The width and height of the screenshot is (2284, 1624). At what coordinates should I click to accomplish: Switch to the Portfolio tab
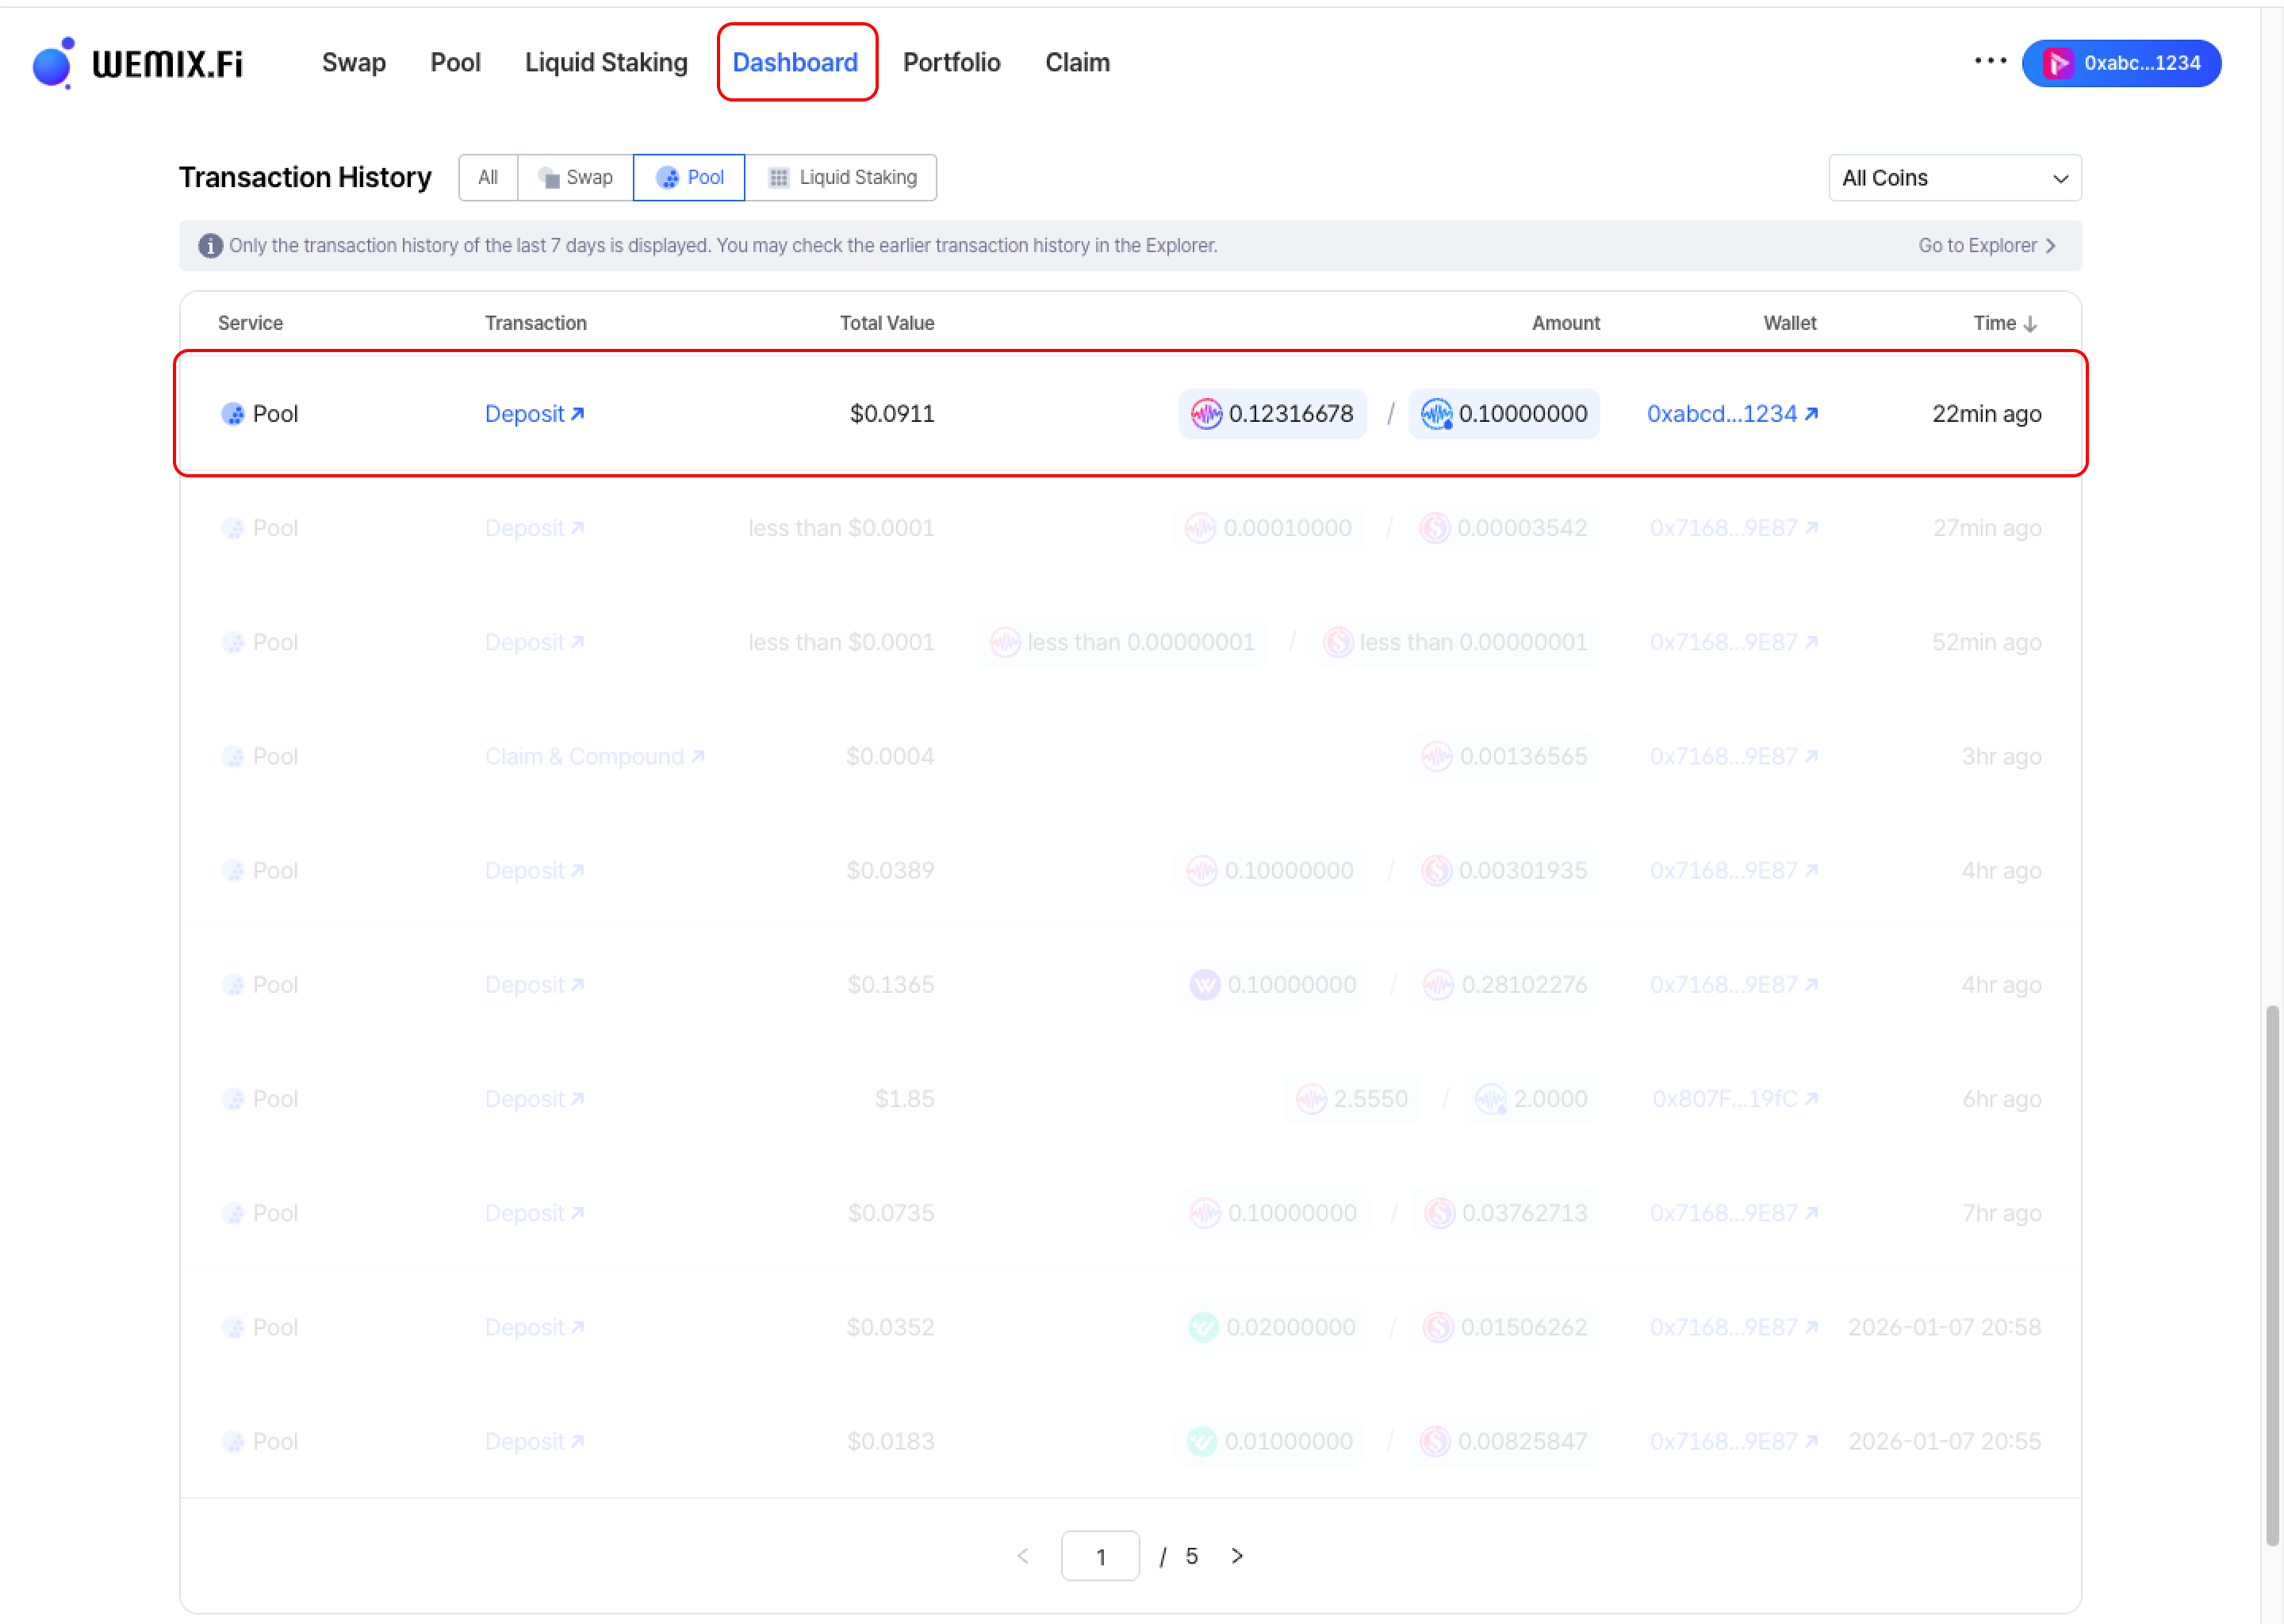point(951,63)
